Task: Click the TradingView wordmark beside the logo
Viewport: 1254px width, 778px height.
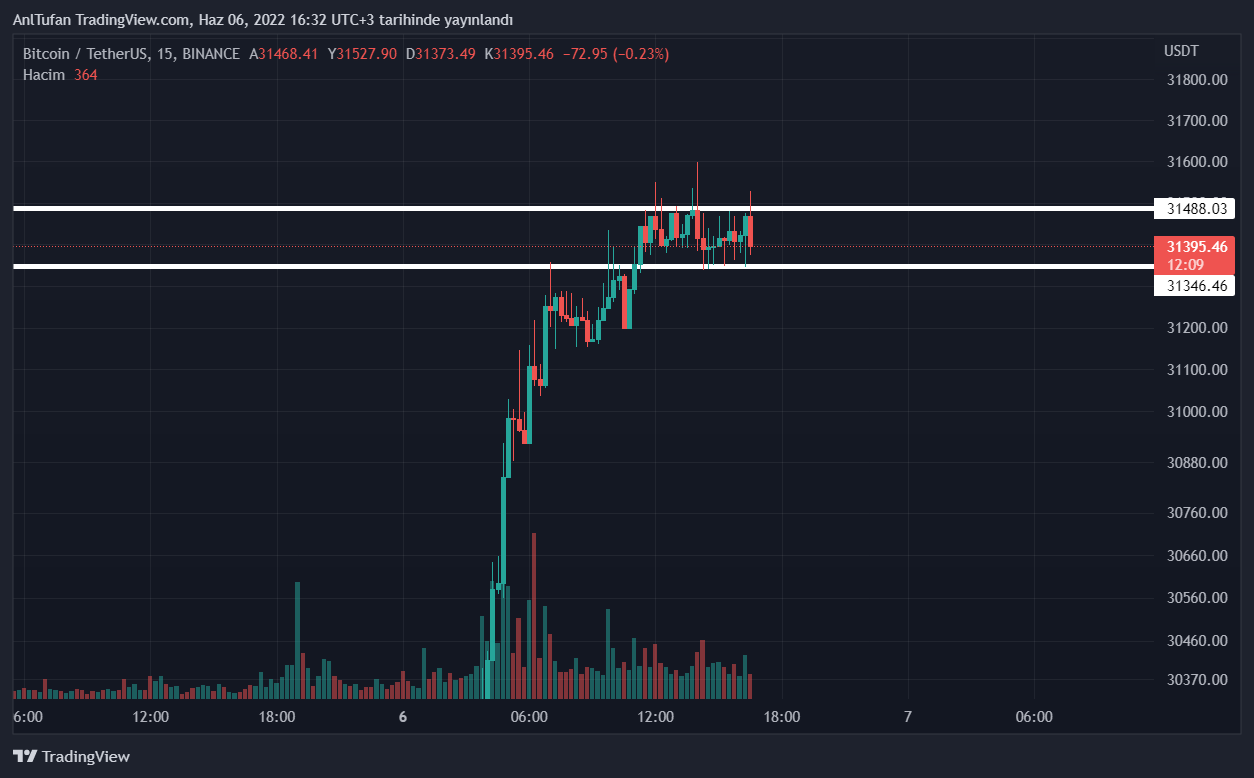Action: [86, 757]
